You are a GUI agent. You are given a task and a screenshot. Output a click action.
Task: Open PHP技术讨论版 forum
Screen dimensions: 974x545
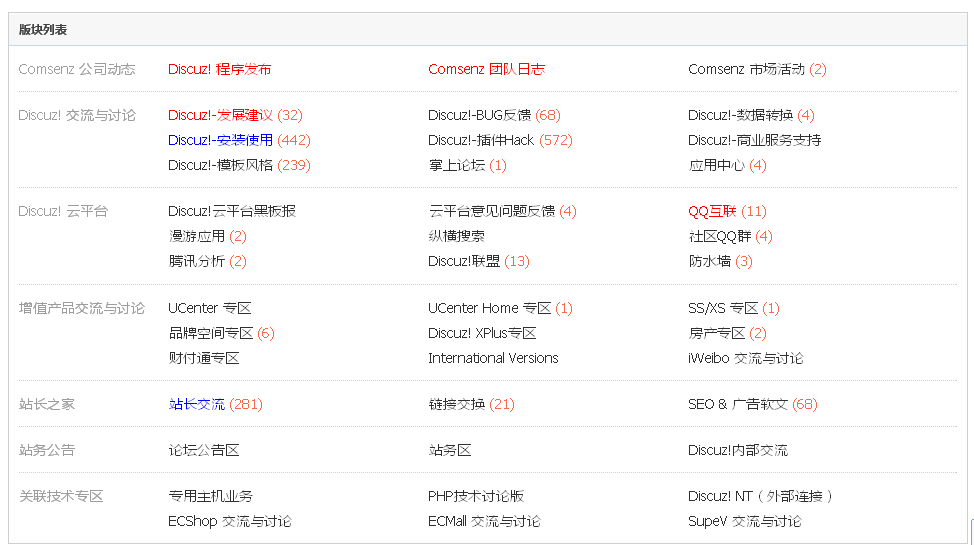click(x=476, y=496)
